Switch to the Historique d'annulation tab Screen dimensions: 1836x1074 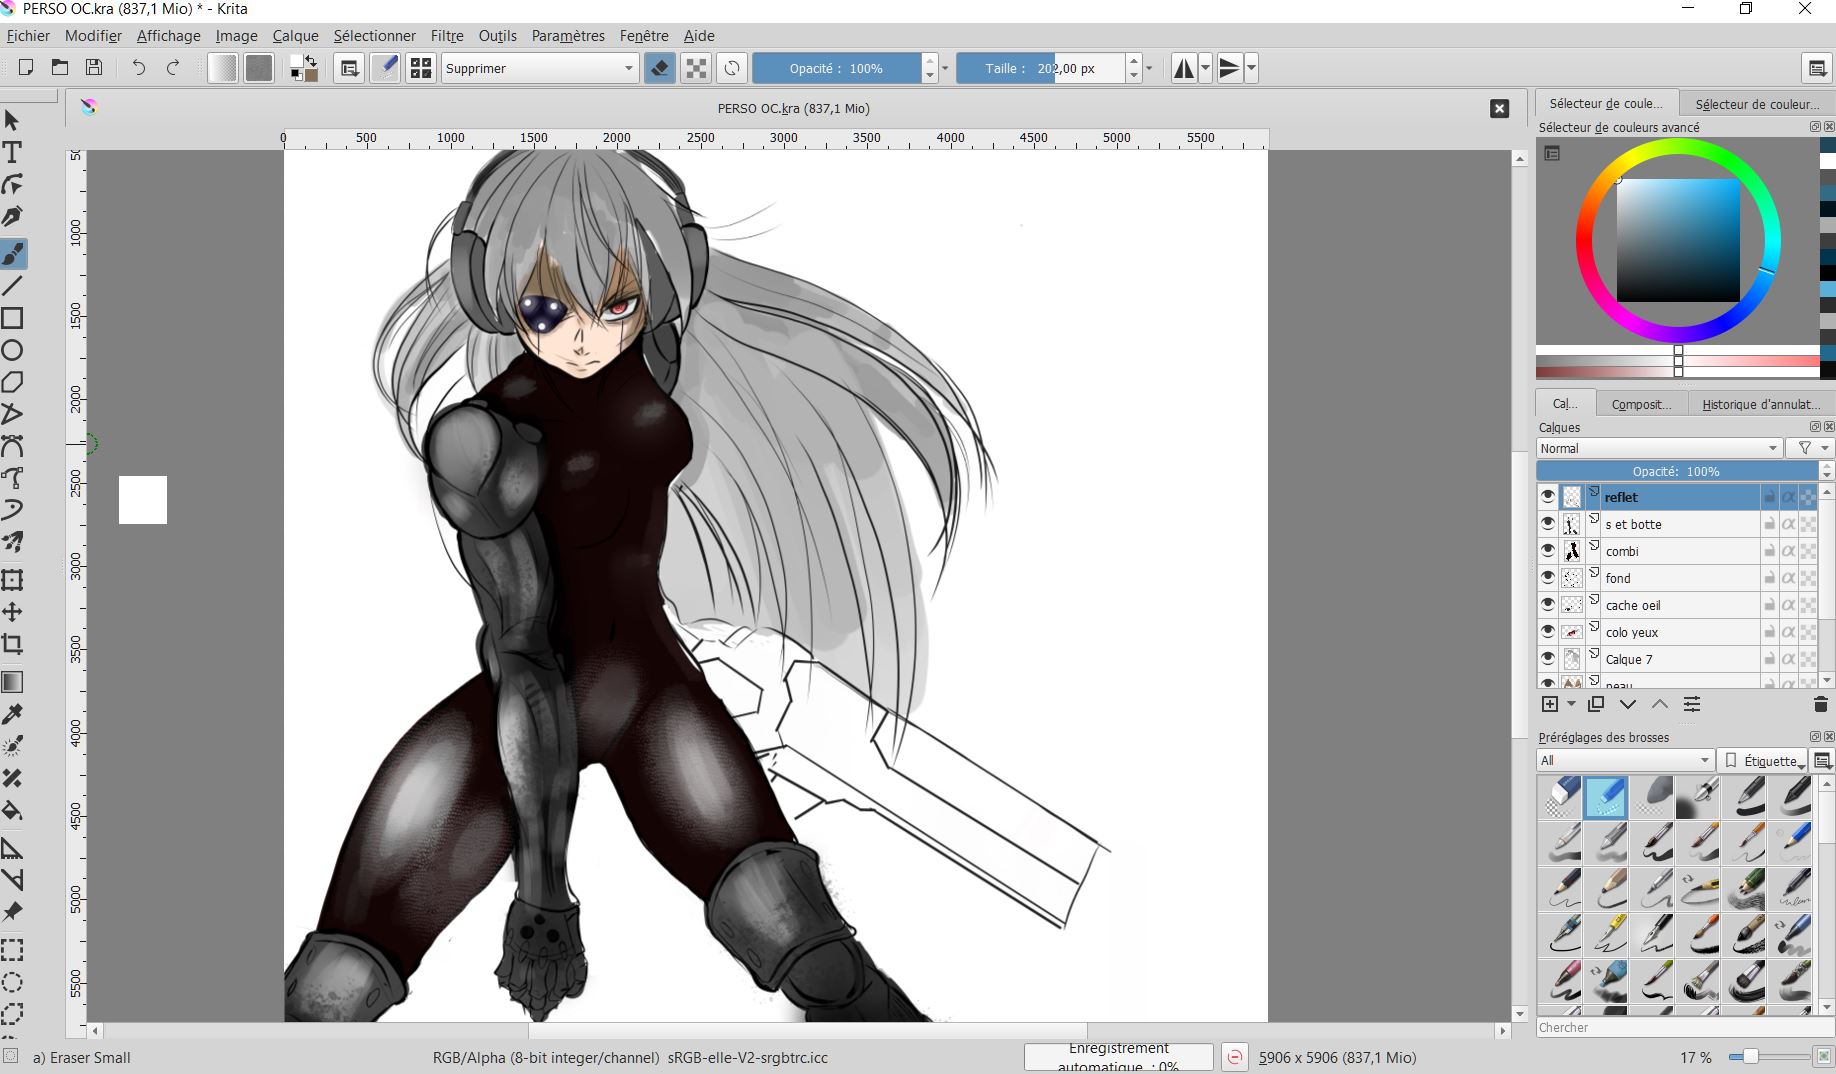[x=1760, y=404]
